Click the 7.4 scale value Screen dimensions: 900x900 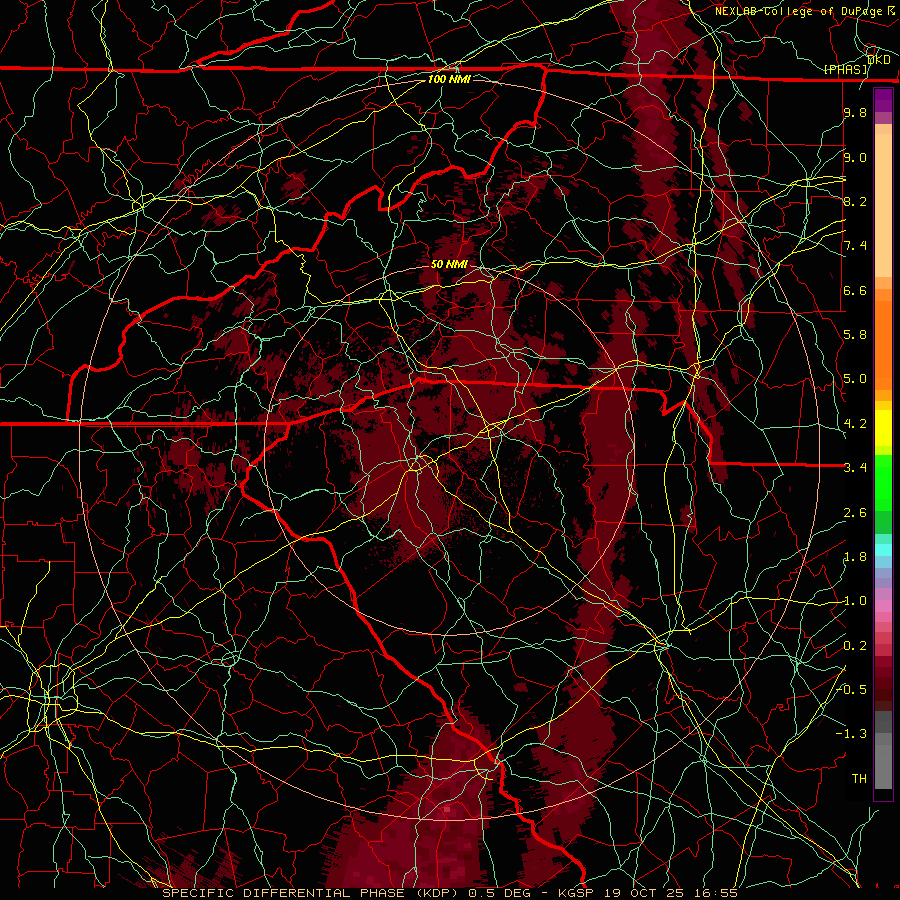click(x=855, y=246)
